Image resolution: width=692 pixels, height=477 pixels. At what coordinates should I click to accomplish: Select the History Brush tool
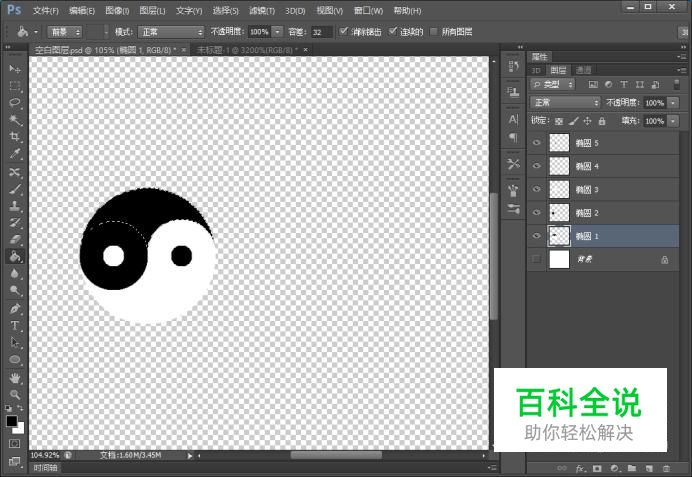click(15, 222)
